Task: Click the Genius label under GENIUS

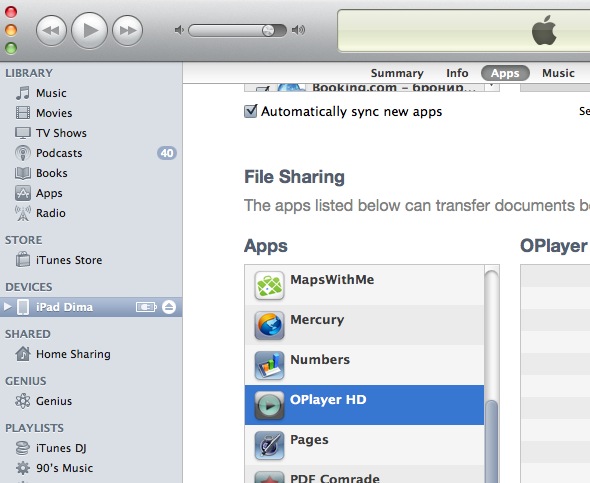Action: [x=54, y=401]
